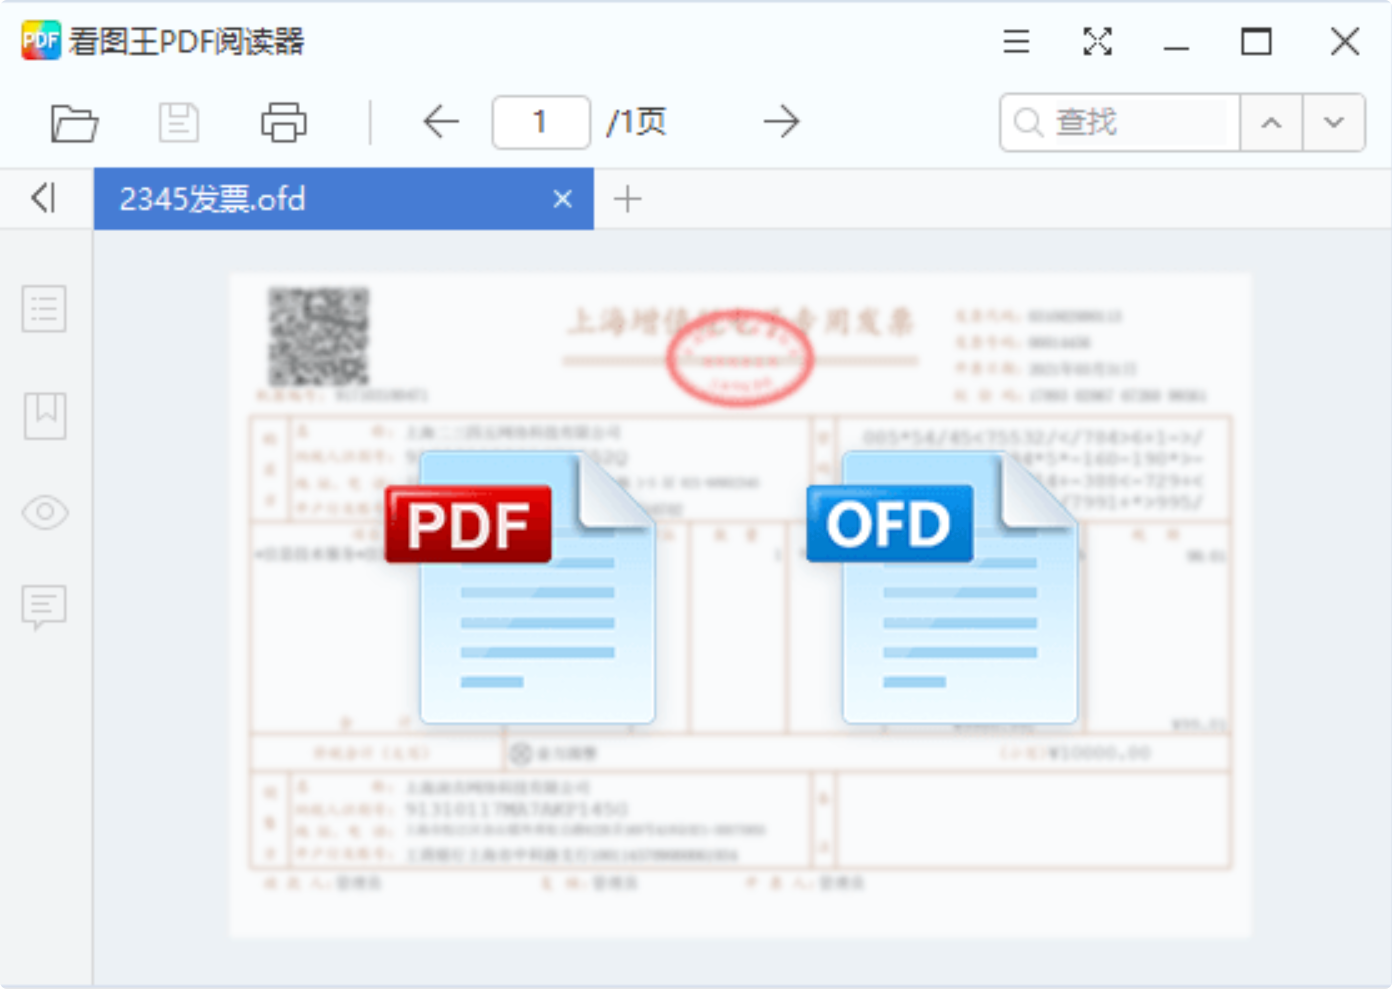Jump to previous search result
This screenshot has width=1392, height=989.
click(x=1271, y=123)
